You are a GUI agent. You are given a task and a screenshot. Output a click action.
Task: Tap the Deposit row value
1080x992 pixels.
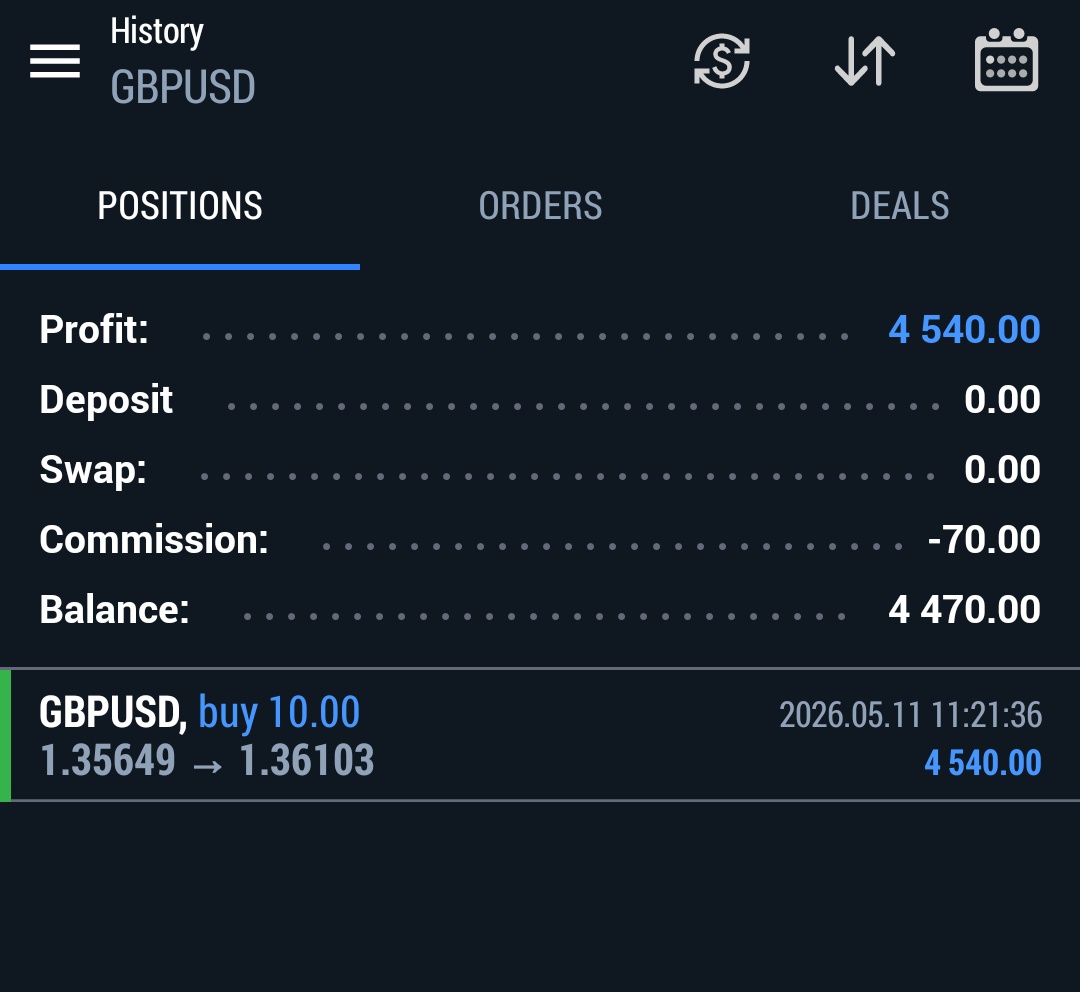[1002, 400]
